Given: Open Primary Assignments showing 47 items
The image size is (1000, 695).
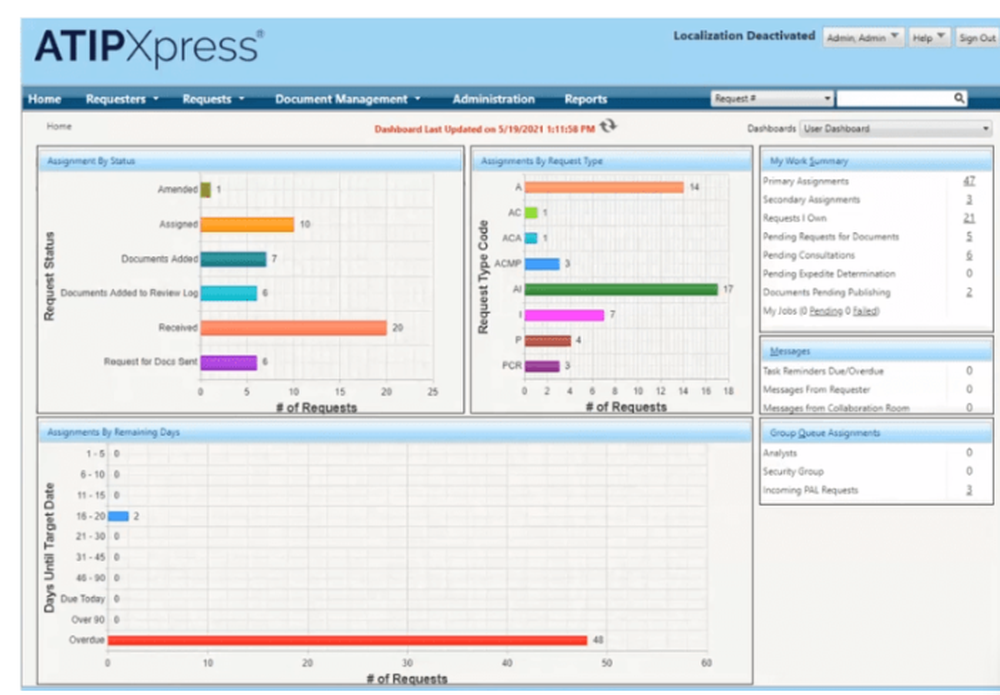Looking at the screenshot, I should tap(968, 182).
